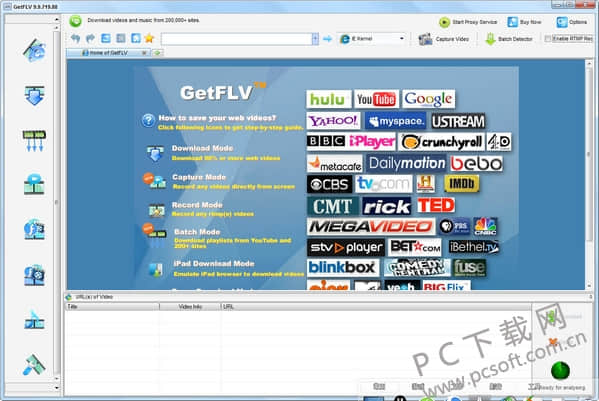The image size is (599, 401).
Task: Open the hammer tools icon in sidebar
Action: pyautogui.click(x=34, y=365)
